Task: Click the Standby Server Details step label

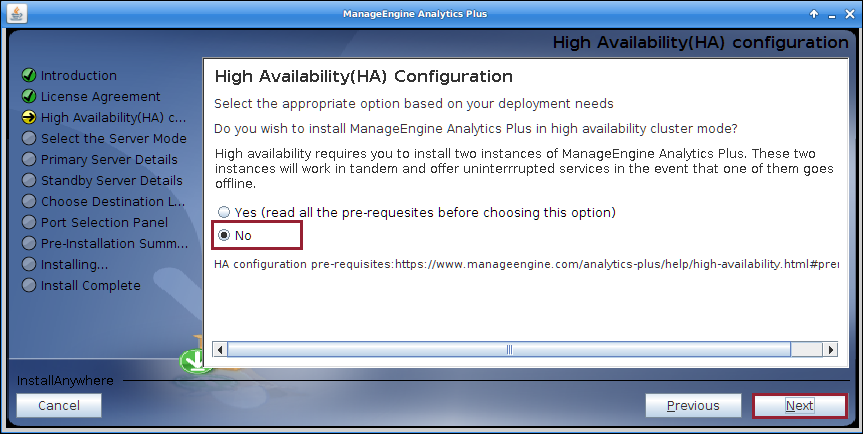Action: coord(112,180)
